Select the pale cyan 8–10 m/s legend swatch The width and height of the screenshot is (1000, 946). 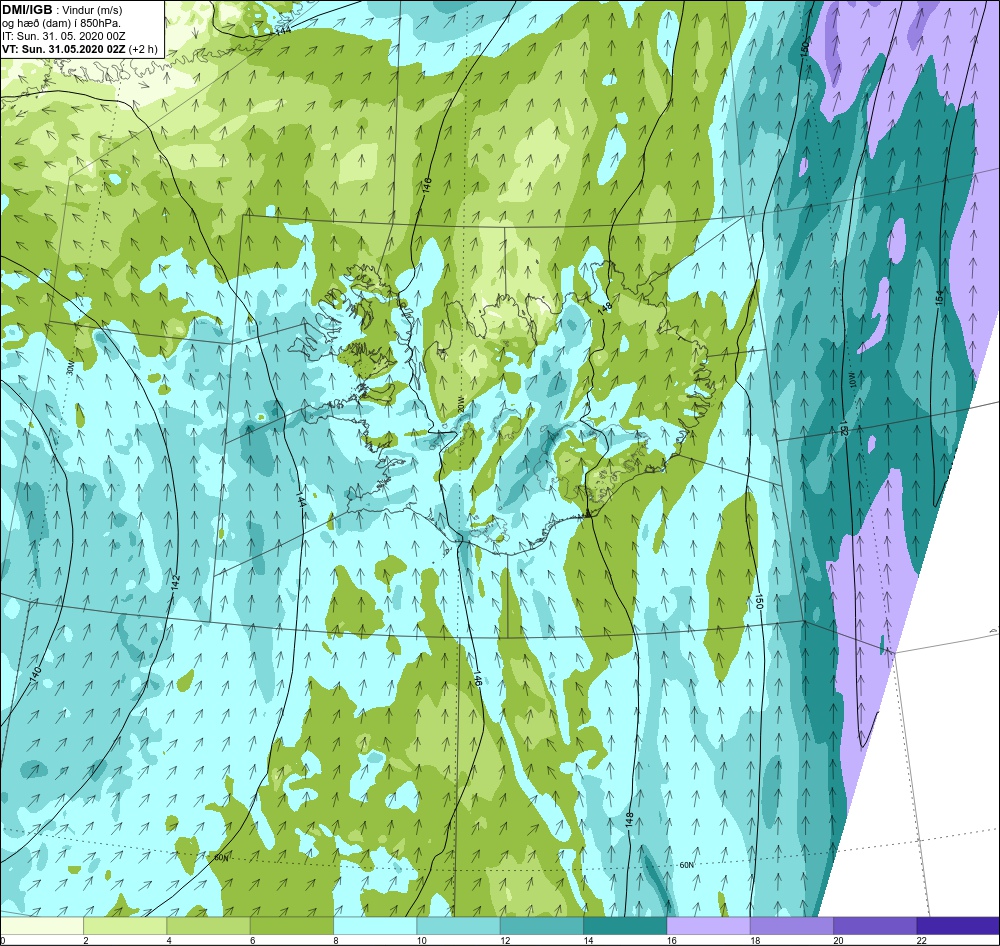(x=375, y=925)
